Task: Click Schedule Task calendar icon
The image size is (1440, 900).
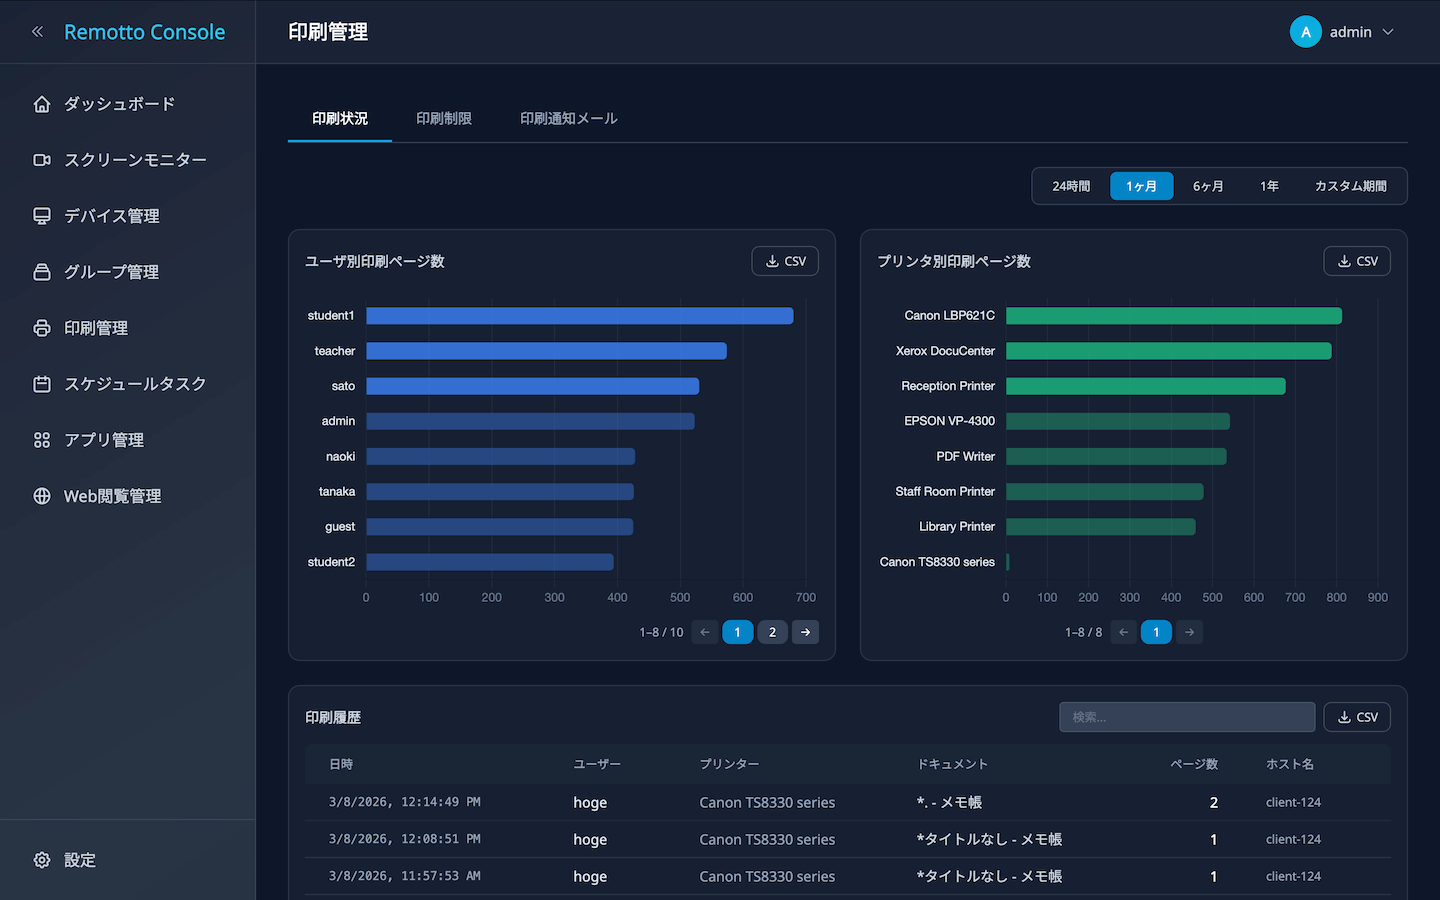Action: tap(42, 384)
